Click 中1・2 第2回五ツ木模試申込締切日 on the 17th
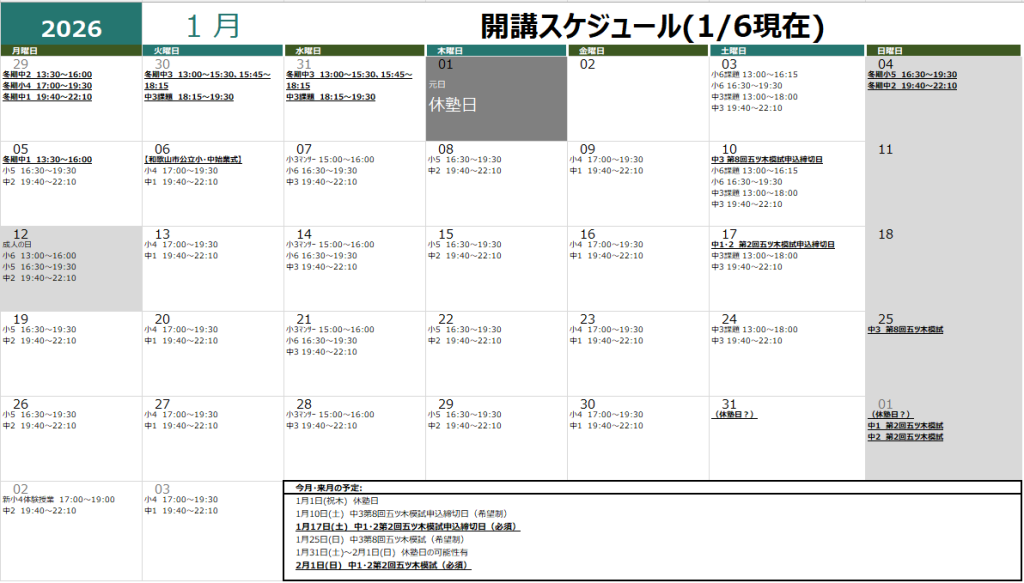This screenshot has width=1024, height=583. click(x=772, y=244)
